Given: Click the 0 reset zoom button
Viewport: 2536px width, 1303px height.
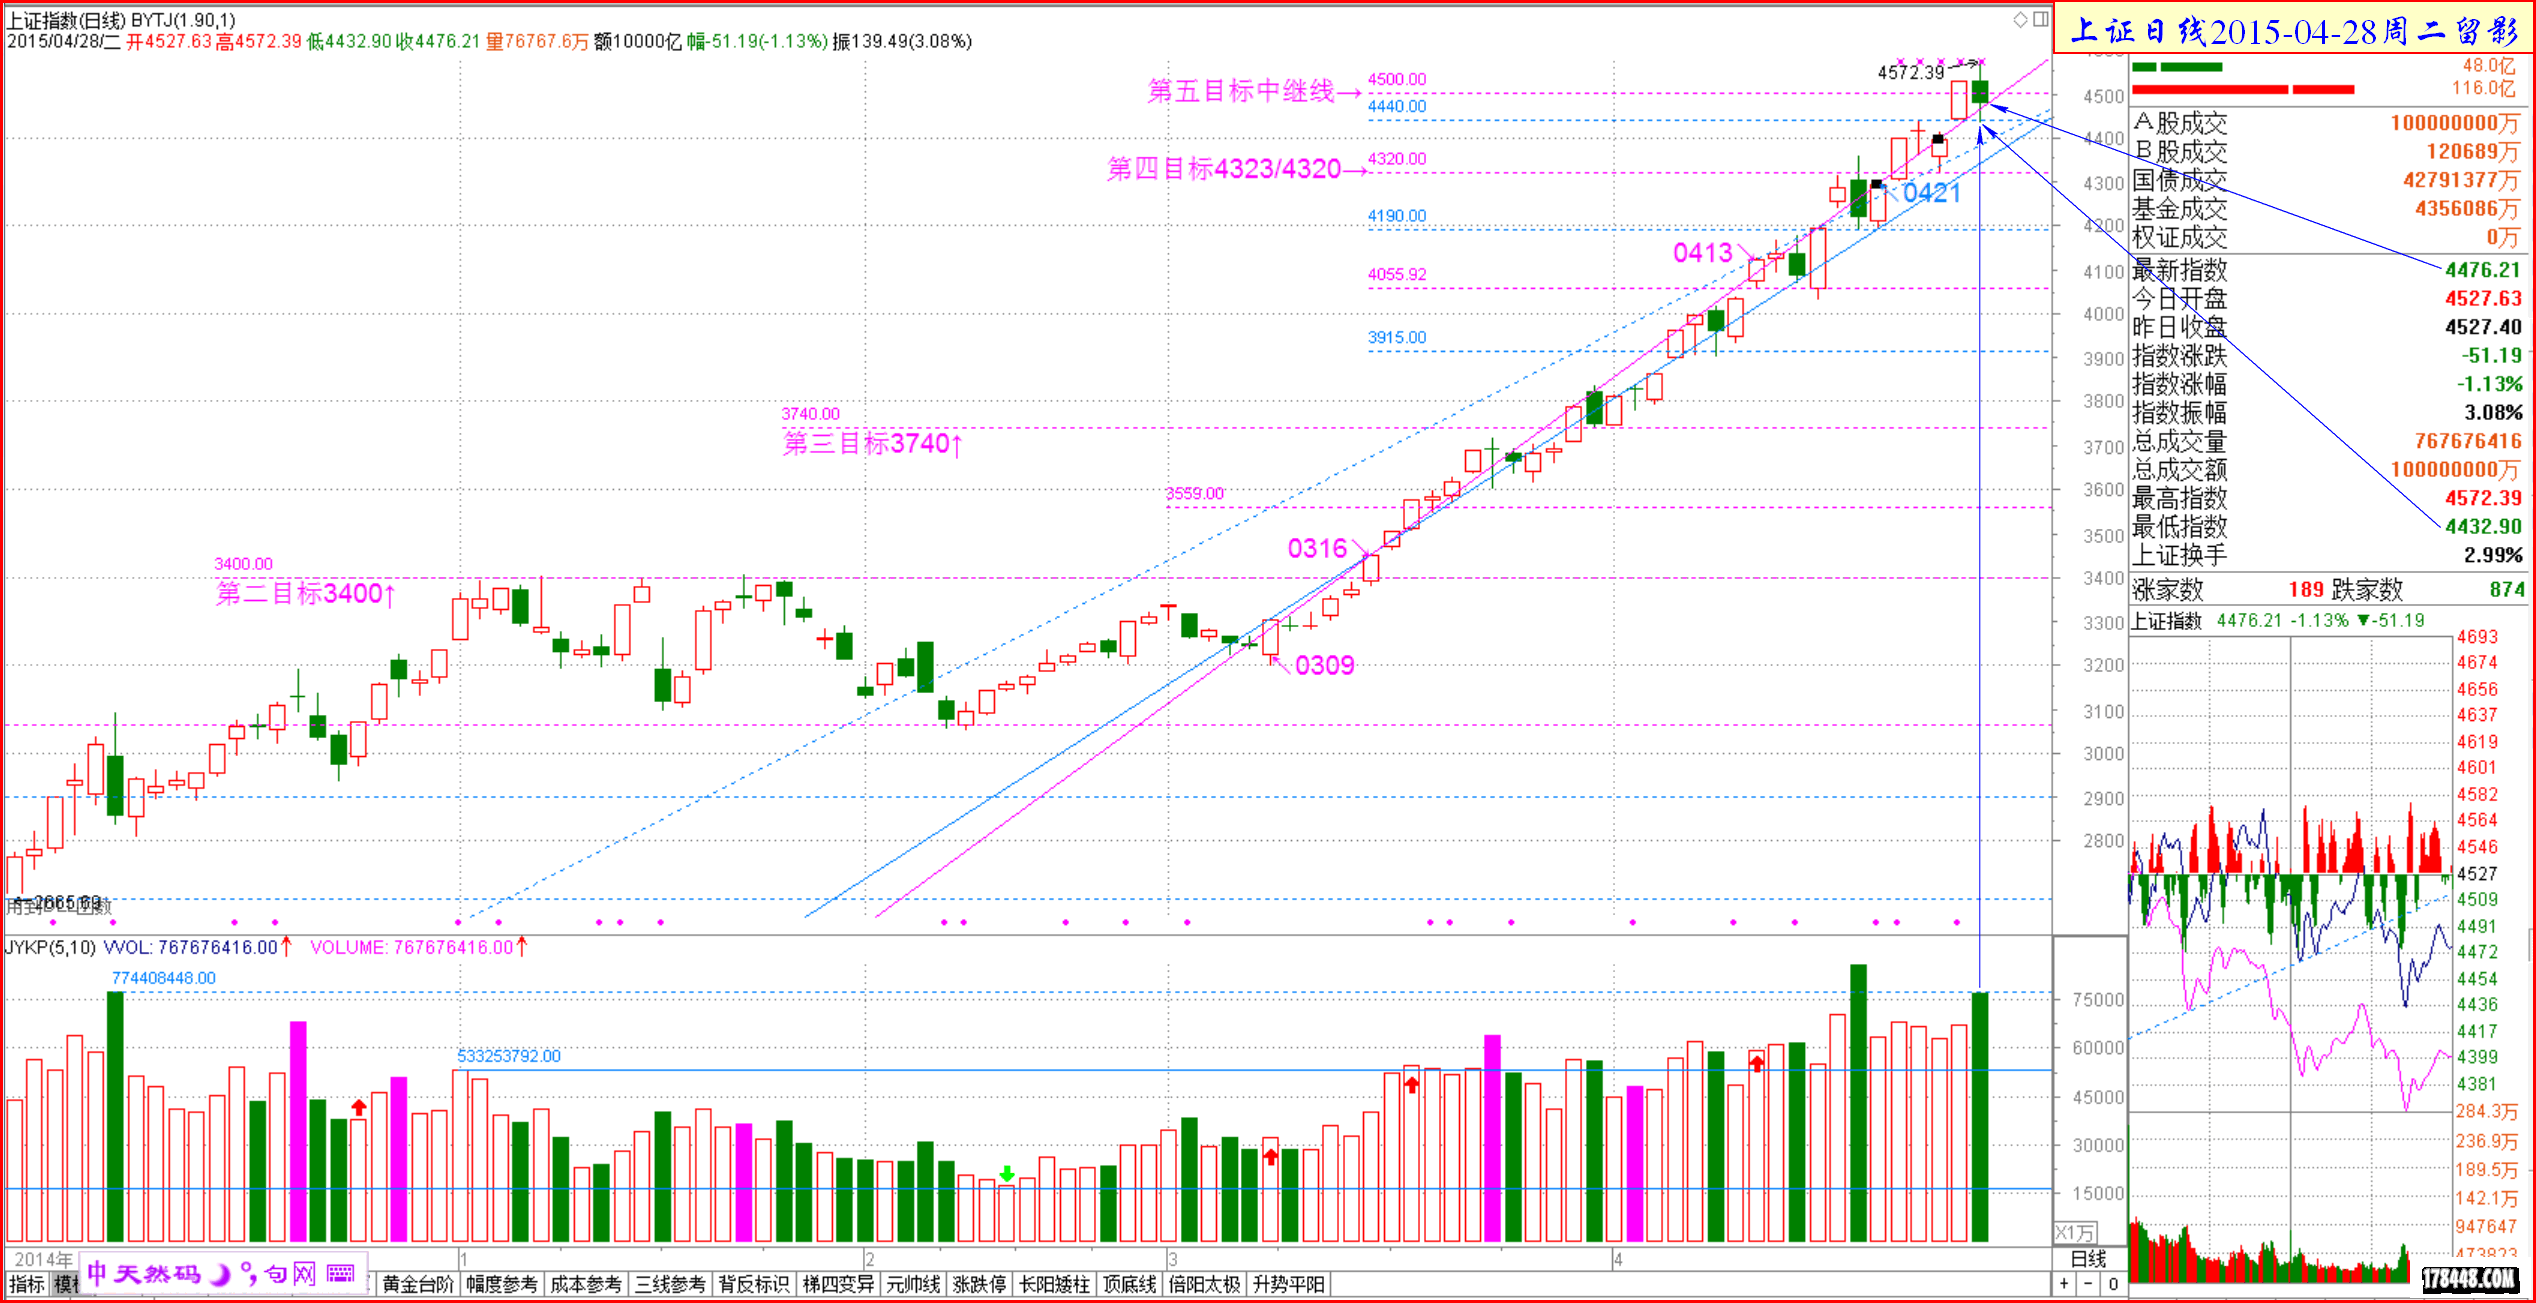Looking at the screenshot, I should coord(2113,1284).
